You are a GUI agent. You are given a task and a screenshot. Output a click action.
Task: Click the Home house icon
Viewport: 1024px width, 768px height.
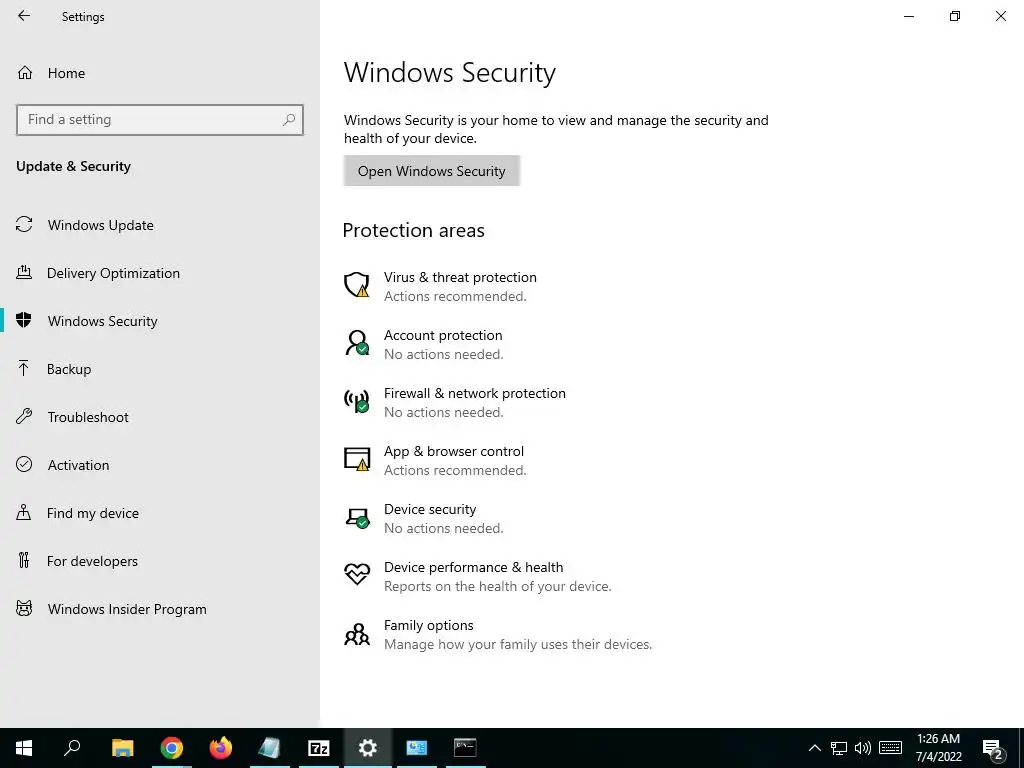pos(25,72)
